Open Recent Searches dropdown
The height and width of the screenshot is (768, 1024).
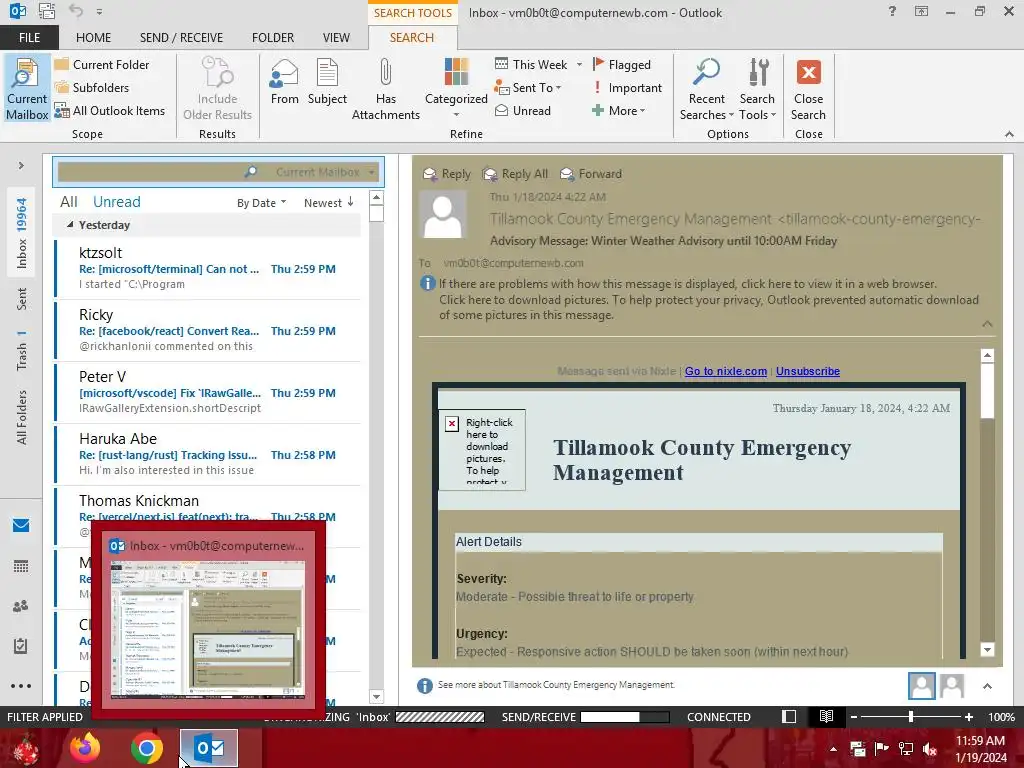(707, 89)
